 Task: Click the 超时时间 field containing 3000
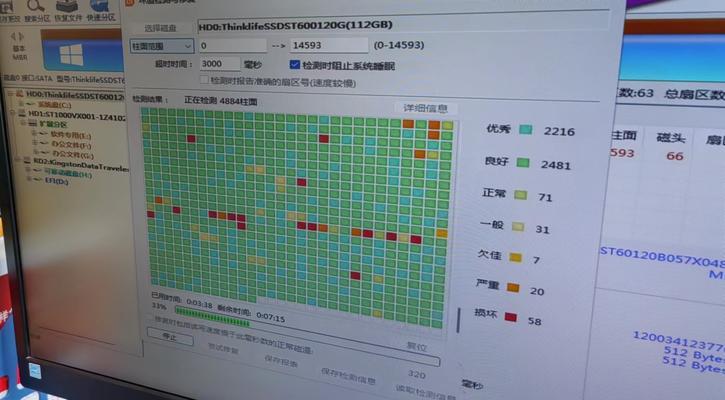click(220, 64)
